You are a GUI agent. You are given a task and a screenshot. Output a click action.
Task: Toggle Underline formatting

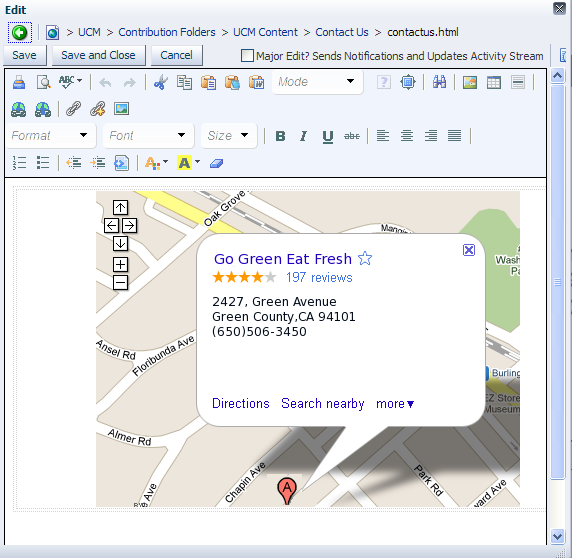[x=328, y=136]
